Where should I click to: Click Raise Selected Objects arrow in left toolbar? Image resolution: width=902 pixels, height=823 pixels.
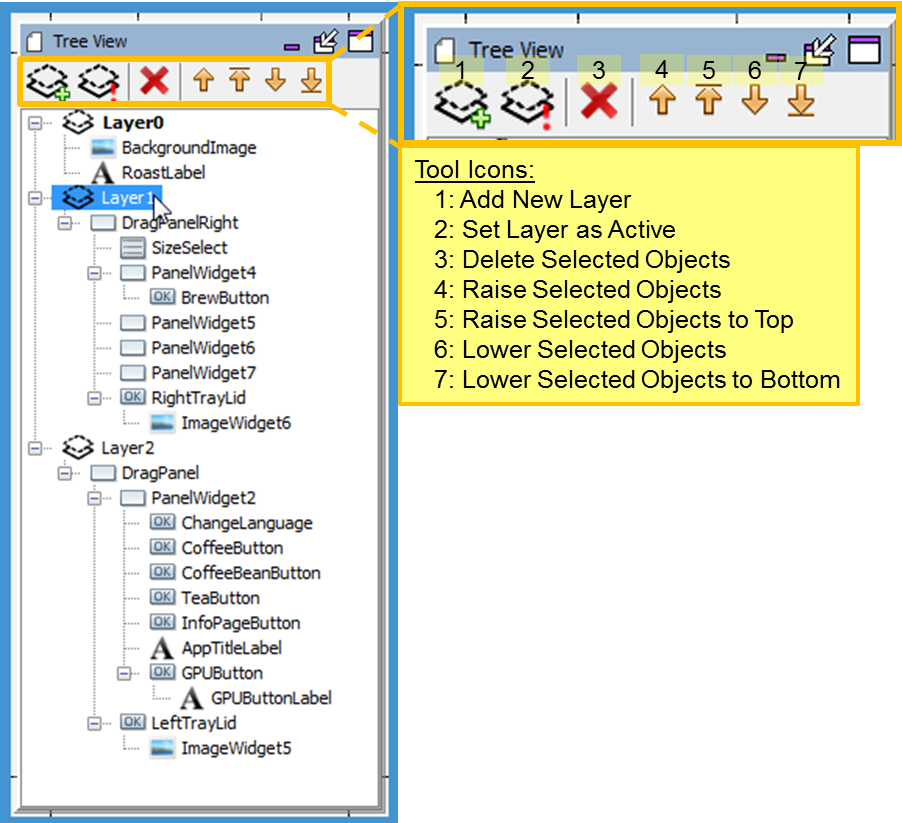pos(203,80)
